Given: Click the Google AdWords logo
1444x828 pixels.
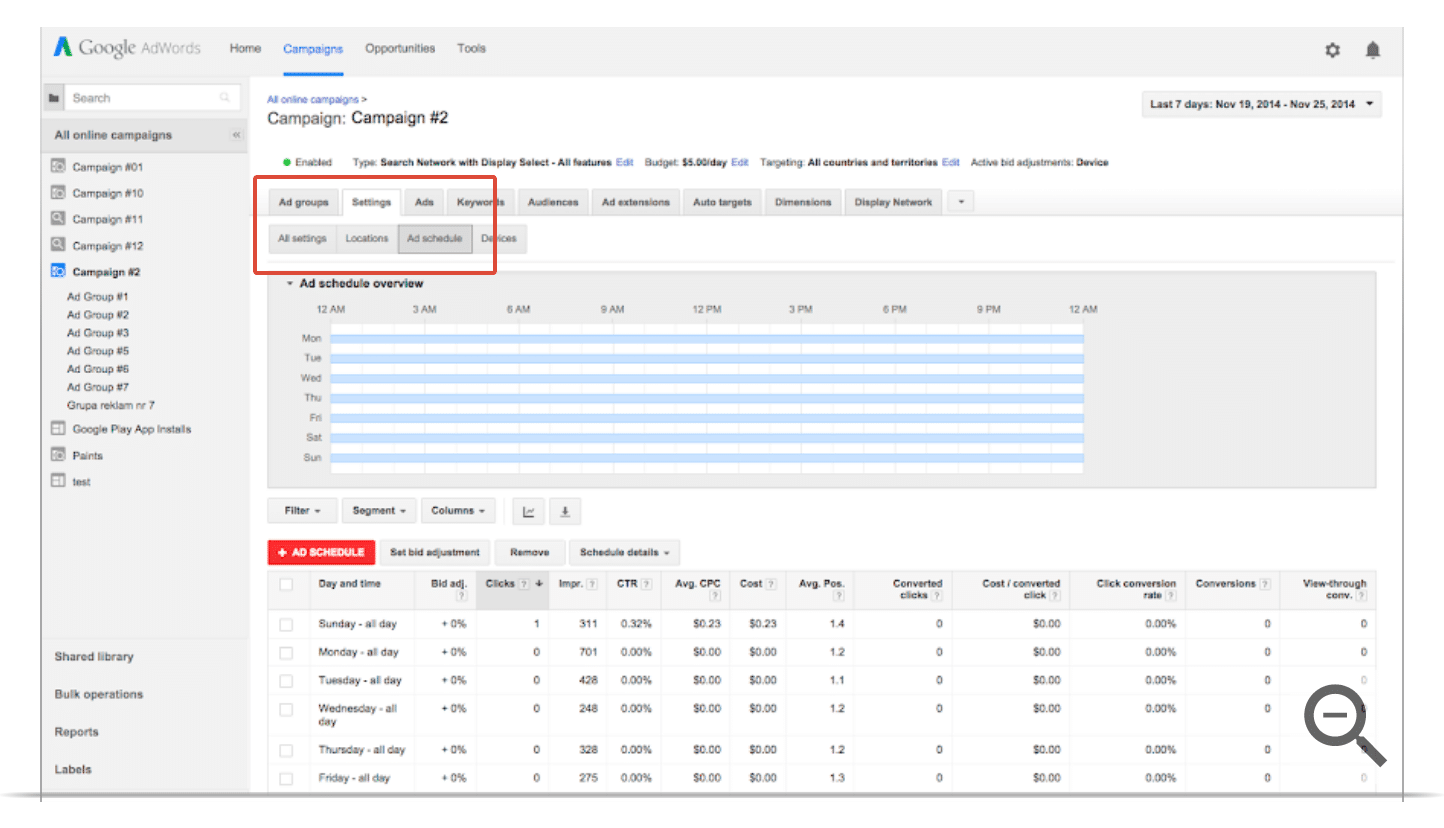Looking at the screenshot, I should [127, 48].
